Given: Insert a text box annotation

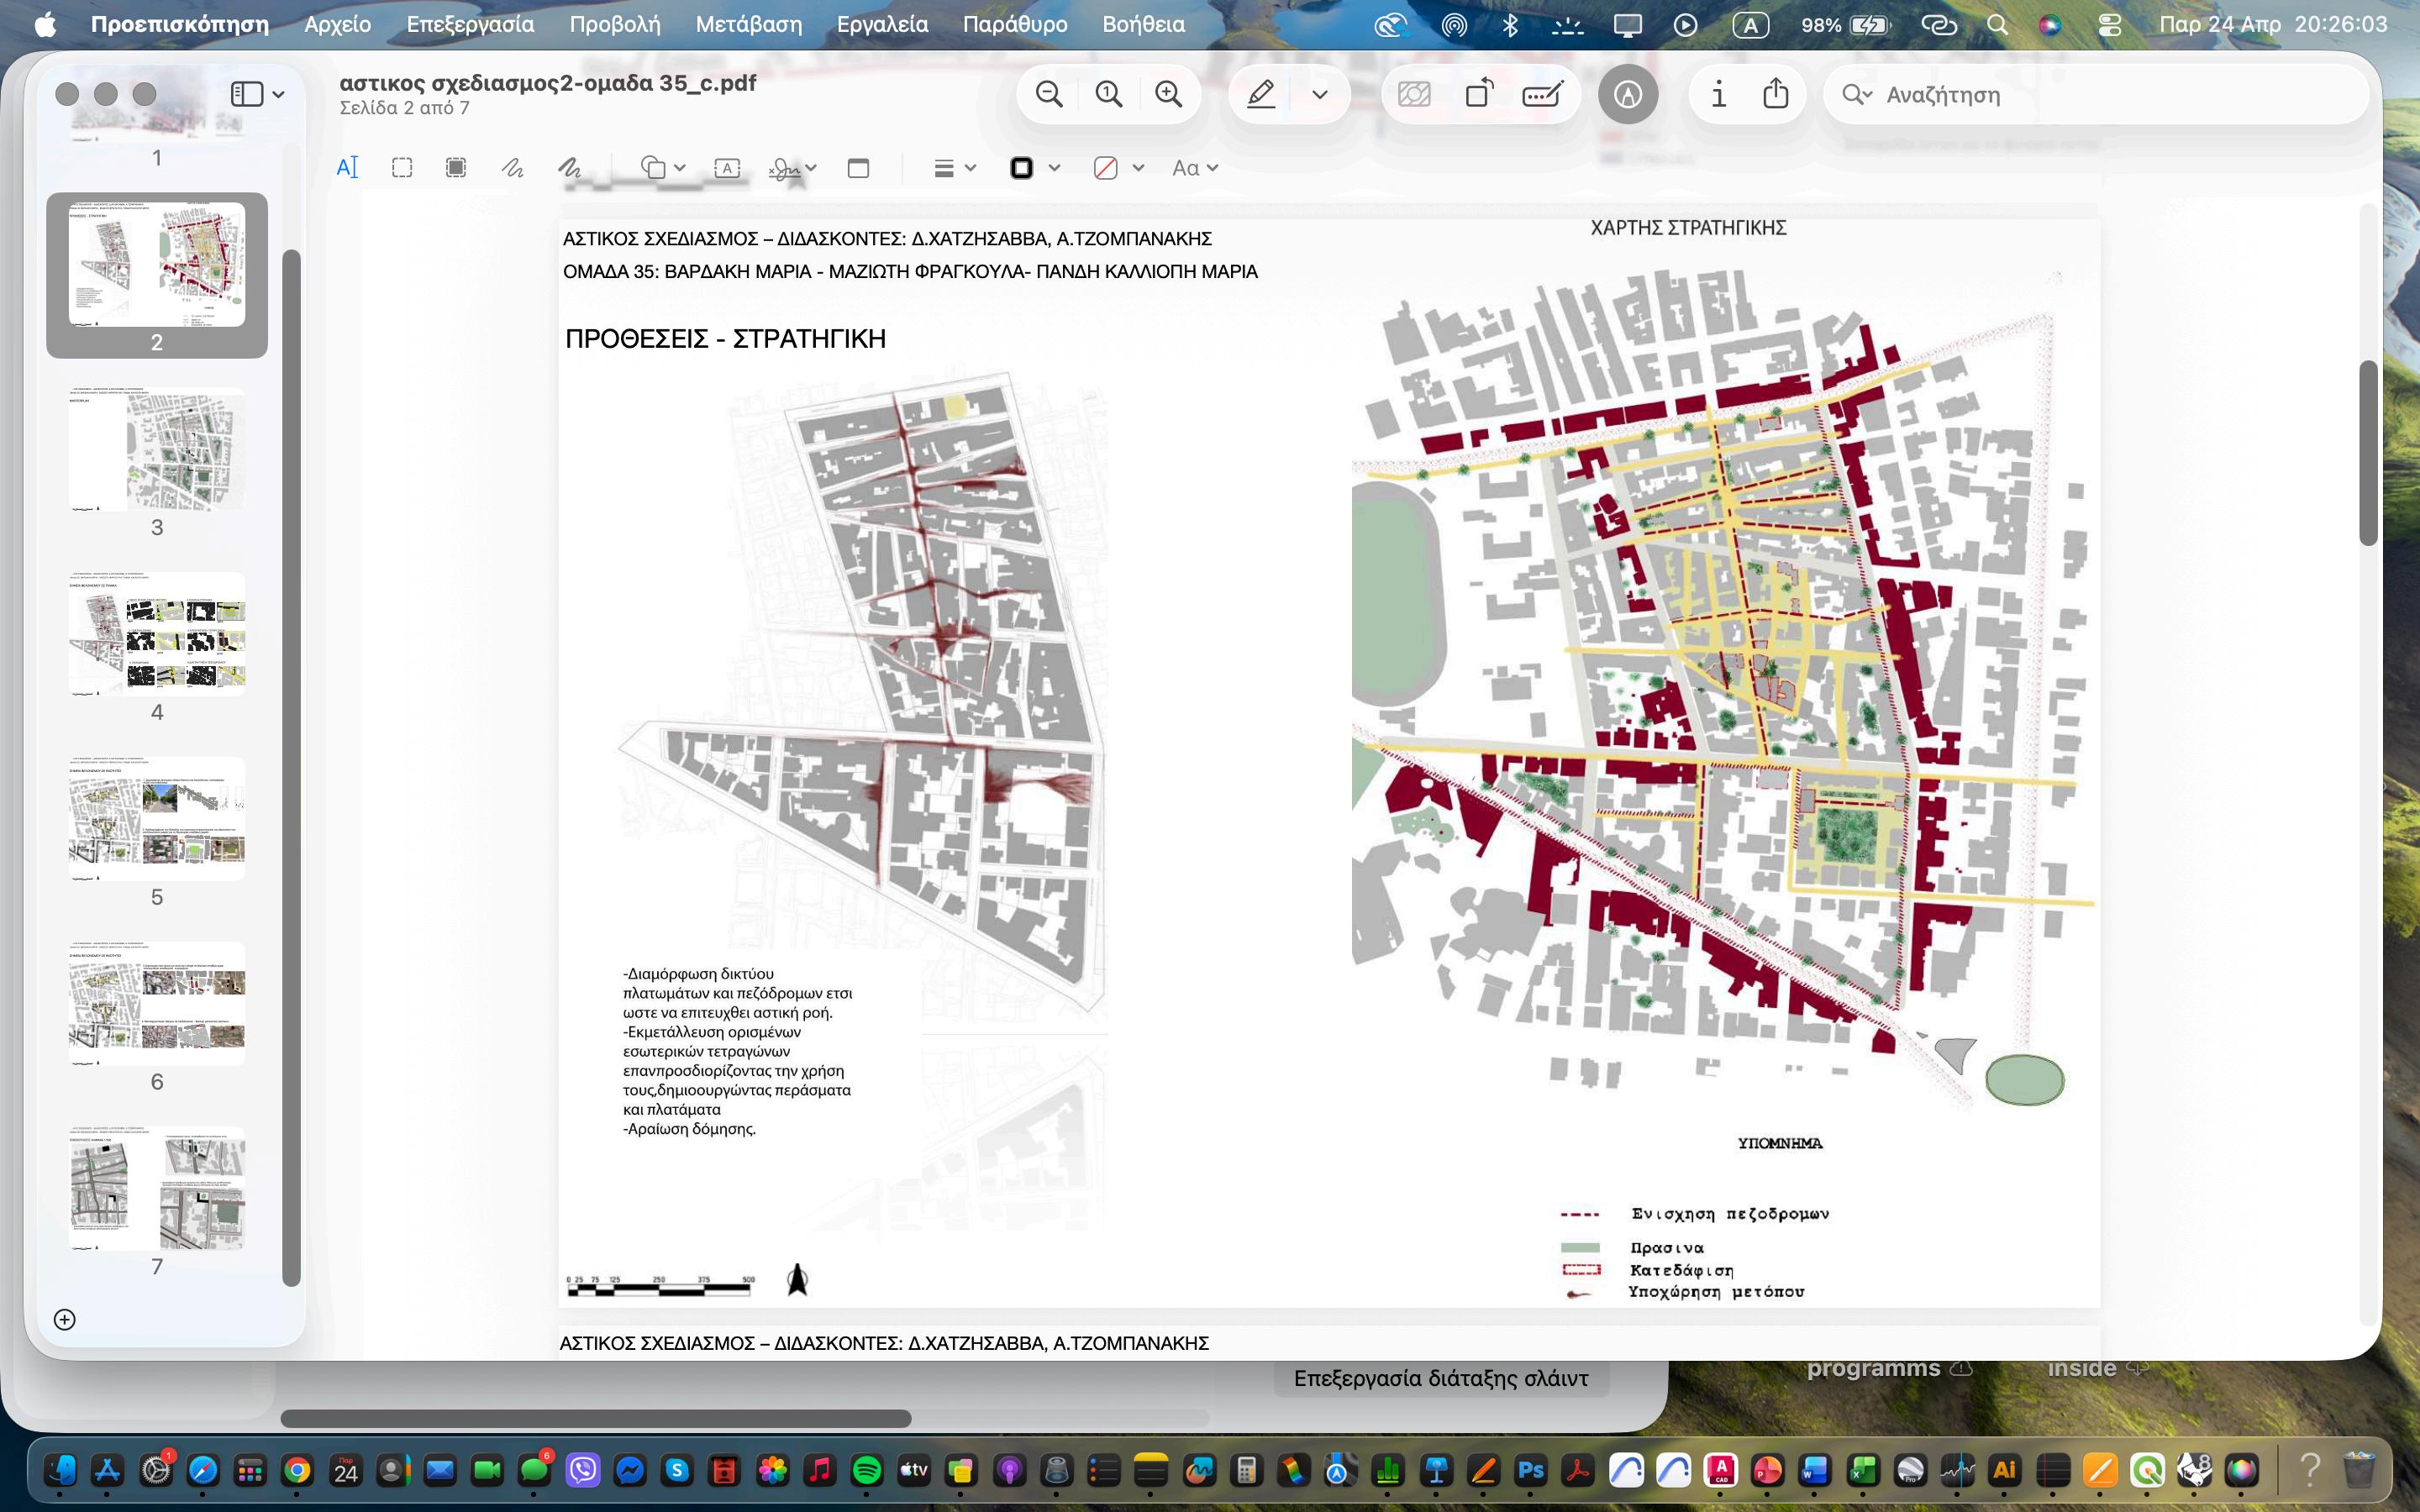Looking at the screenshot, I should coord(727,168).
